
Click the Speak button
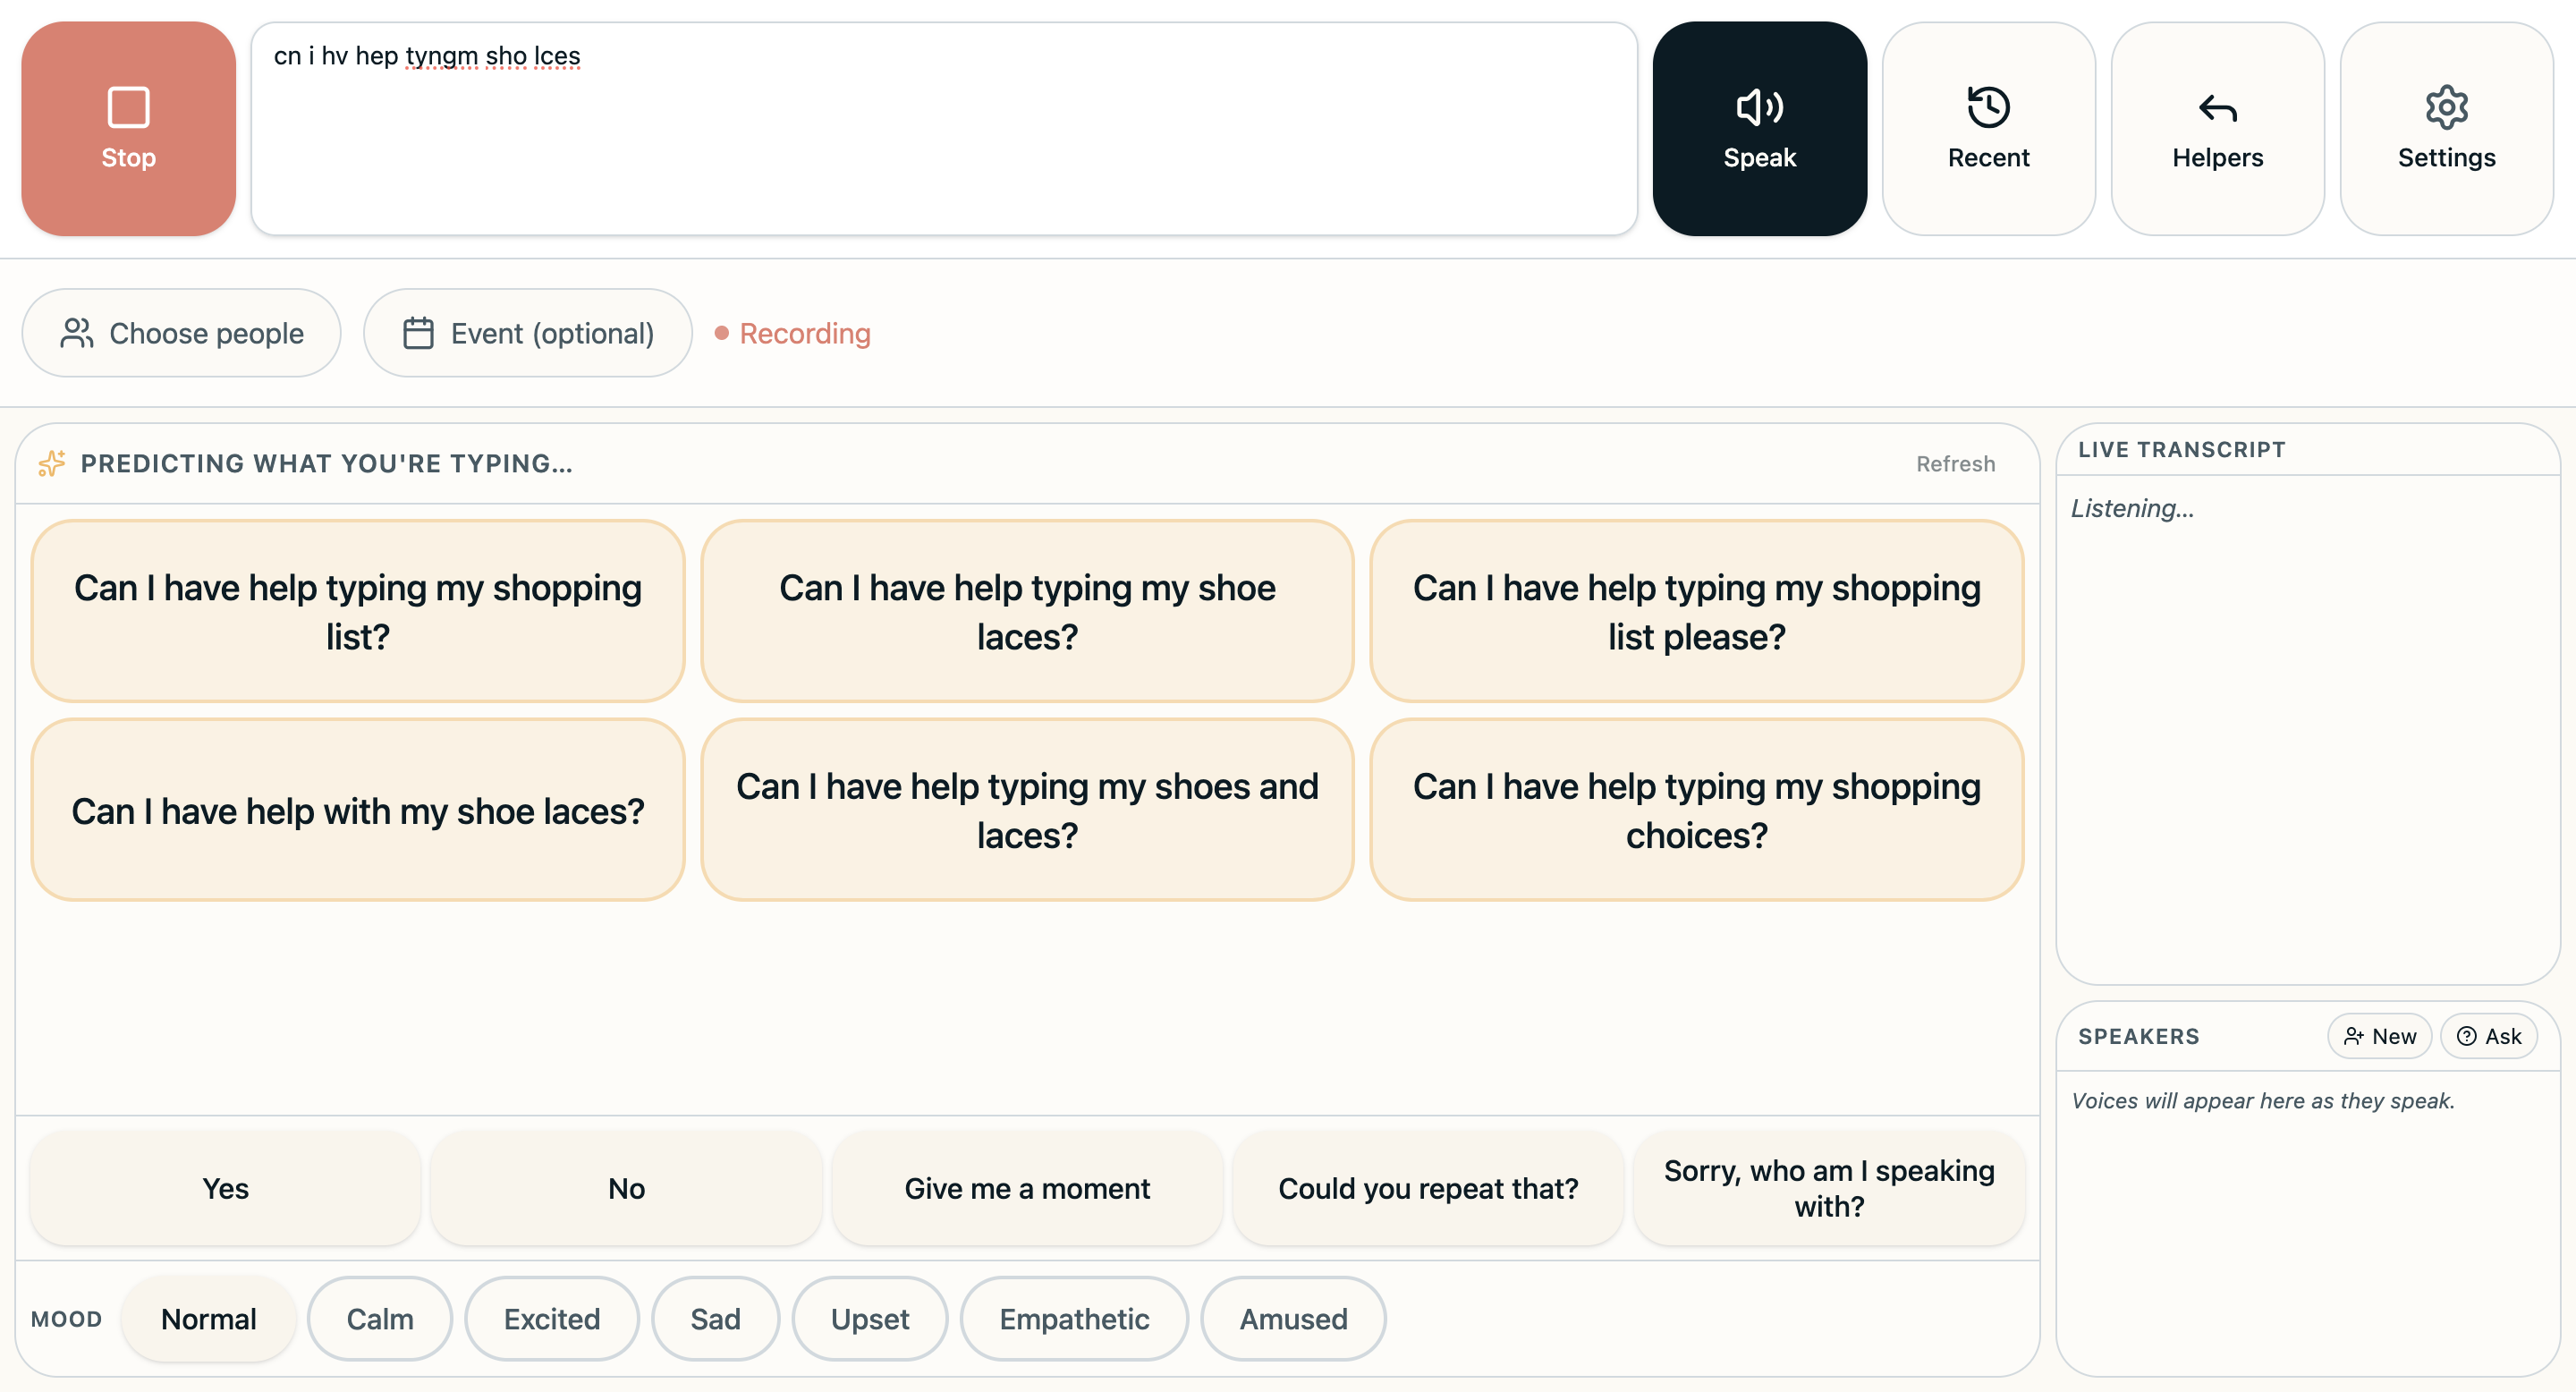click(x=1759, y=129)
